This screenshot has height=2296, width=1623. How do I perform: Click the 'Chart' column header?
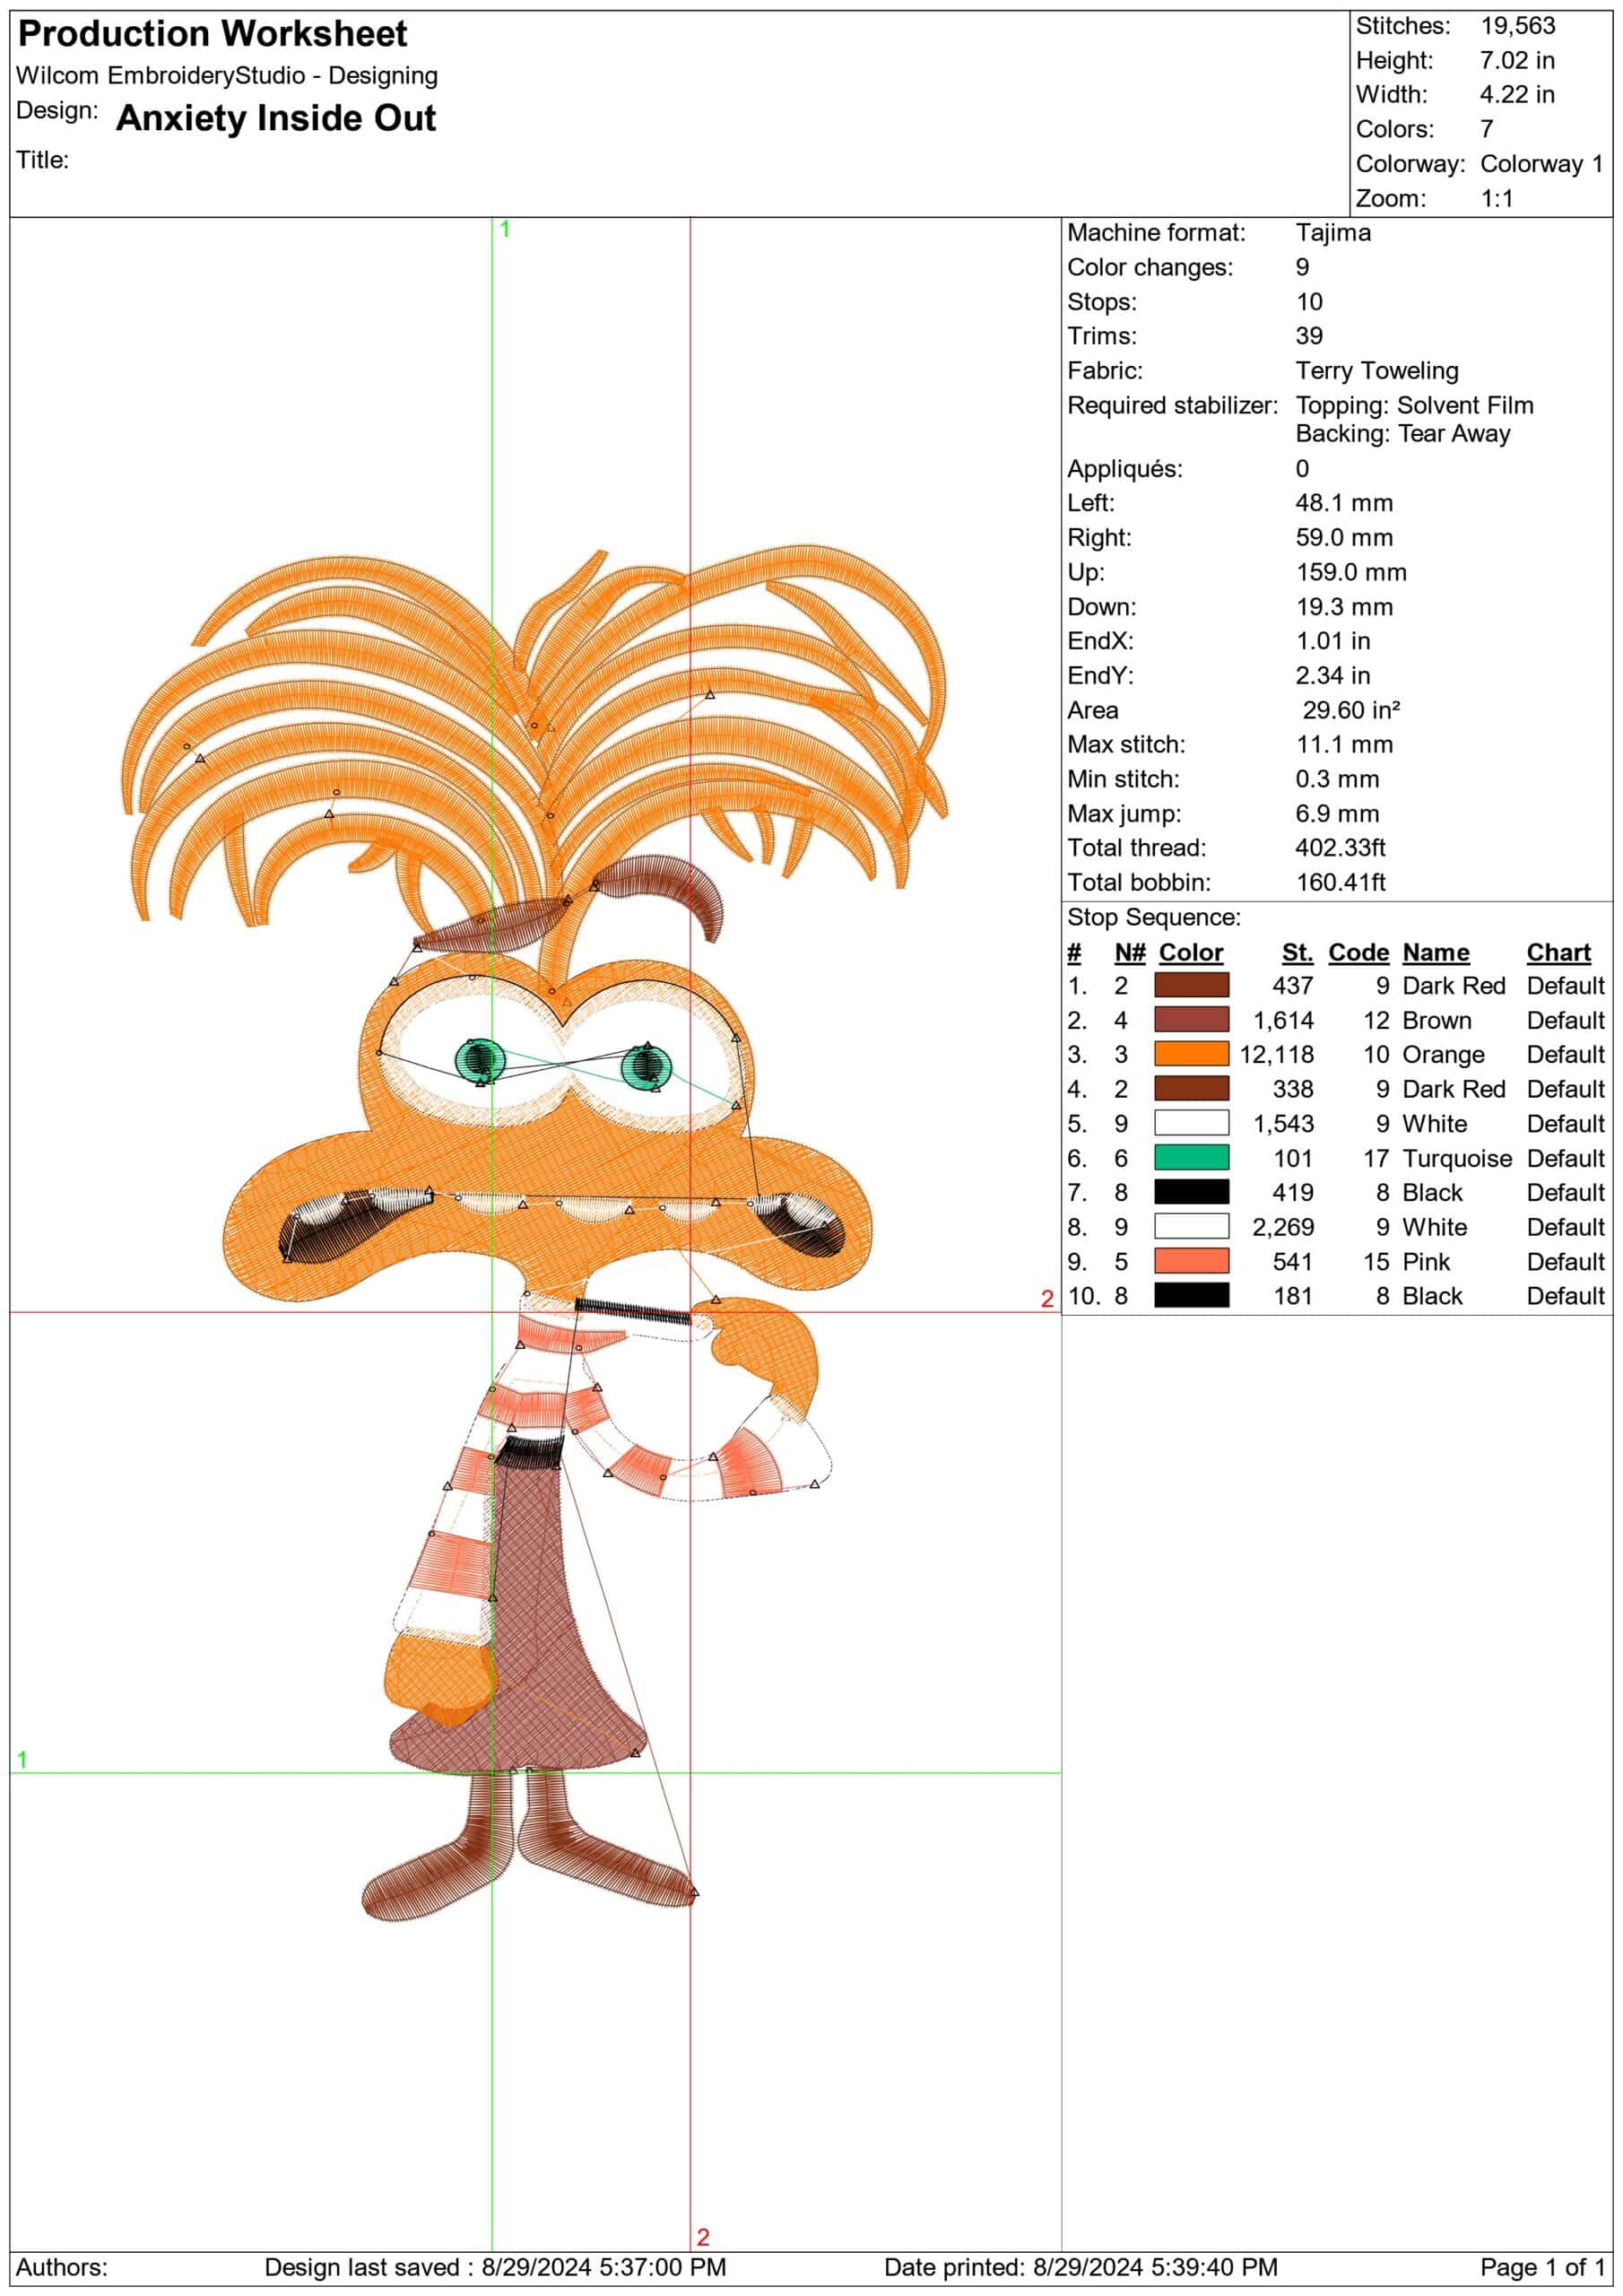point(1558,952)
